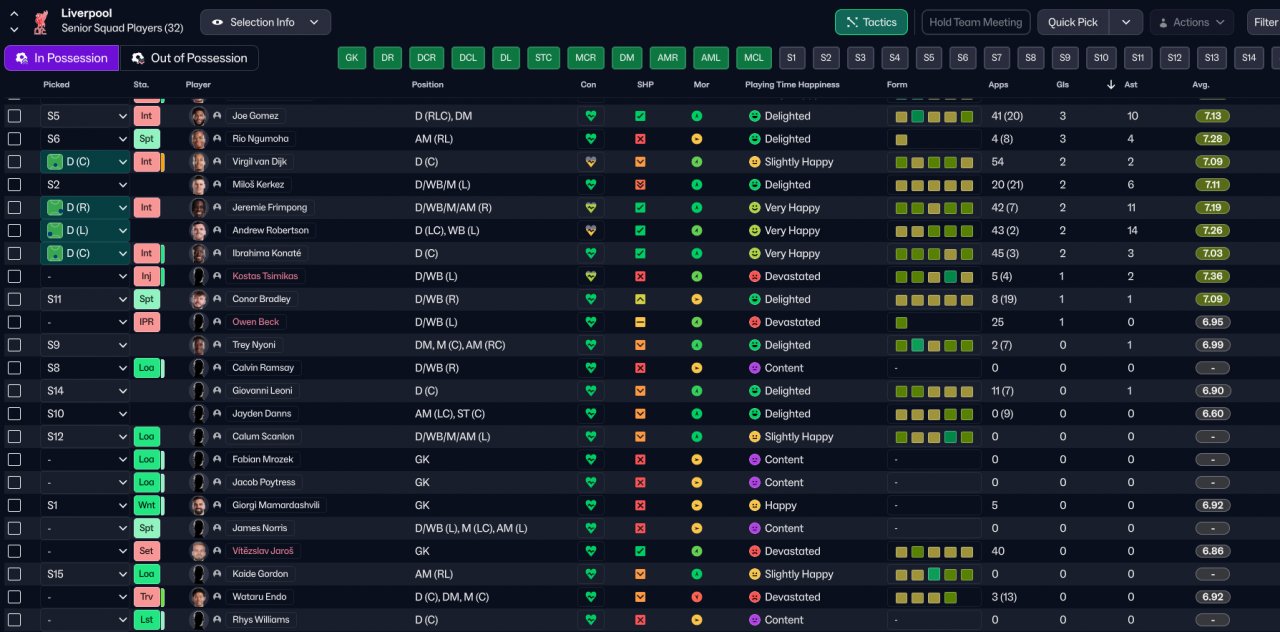The height and width of the screenshot is (632, 1280).
Task: Click the devastated face icon for Owen Beck
Action: pyautogui.click(x=755, y=322)
